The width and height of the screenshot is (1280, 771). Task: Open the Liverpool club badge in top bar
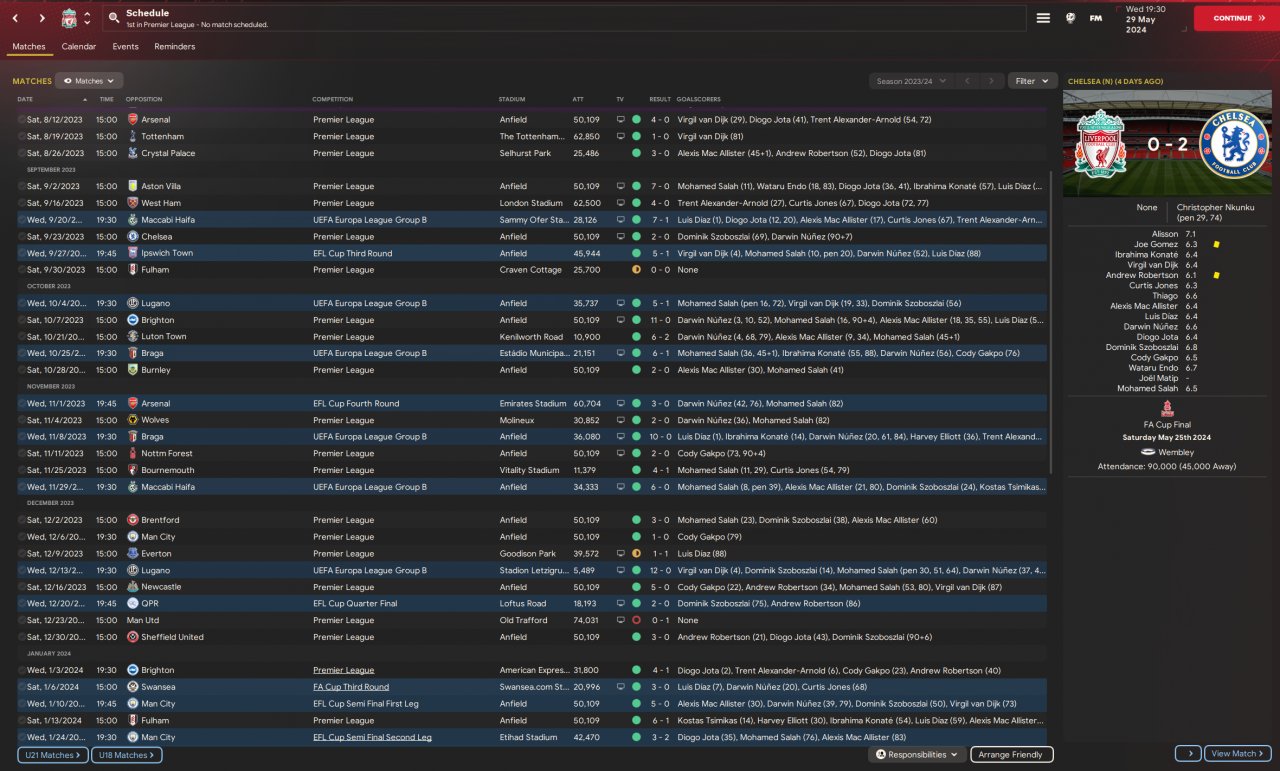point(69,18)
